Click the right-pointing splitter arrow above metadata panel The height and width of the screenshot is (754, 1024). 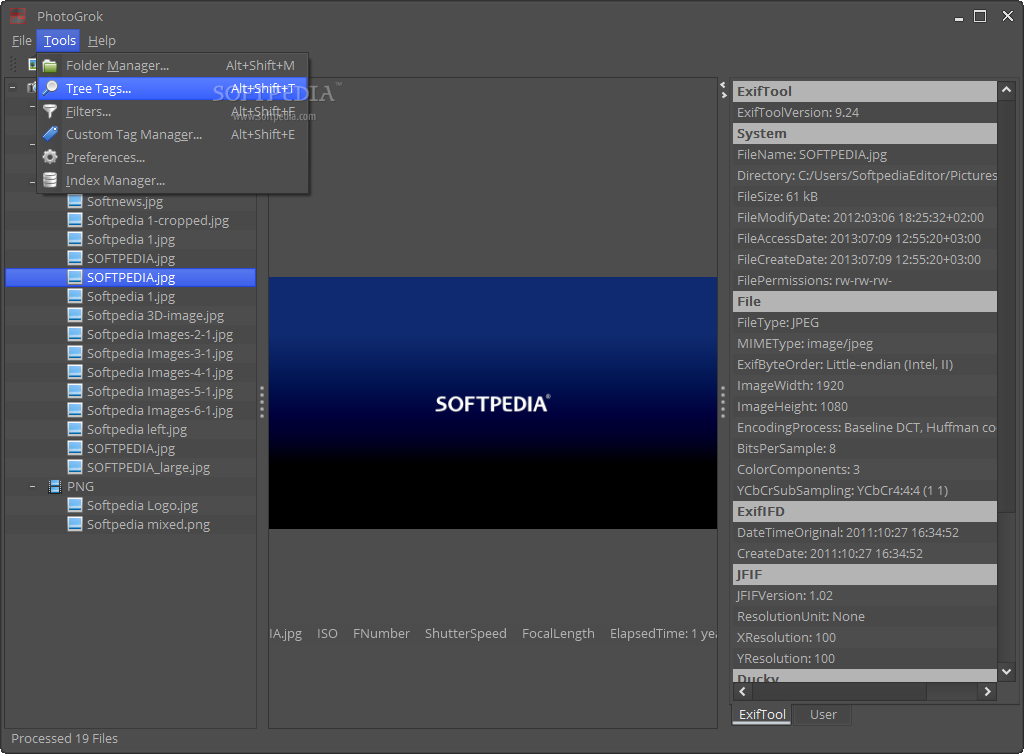[724, 95]
